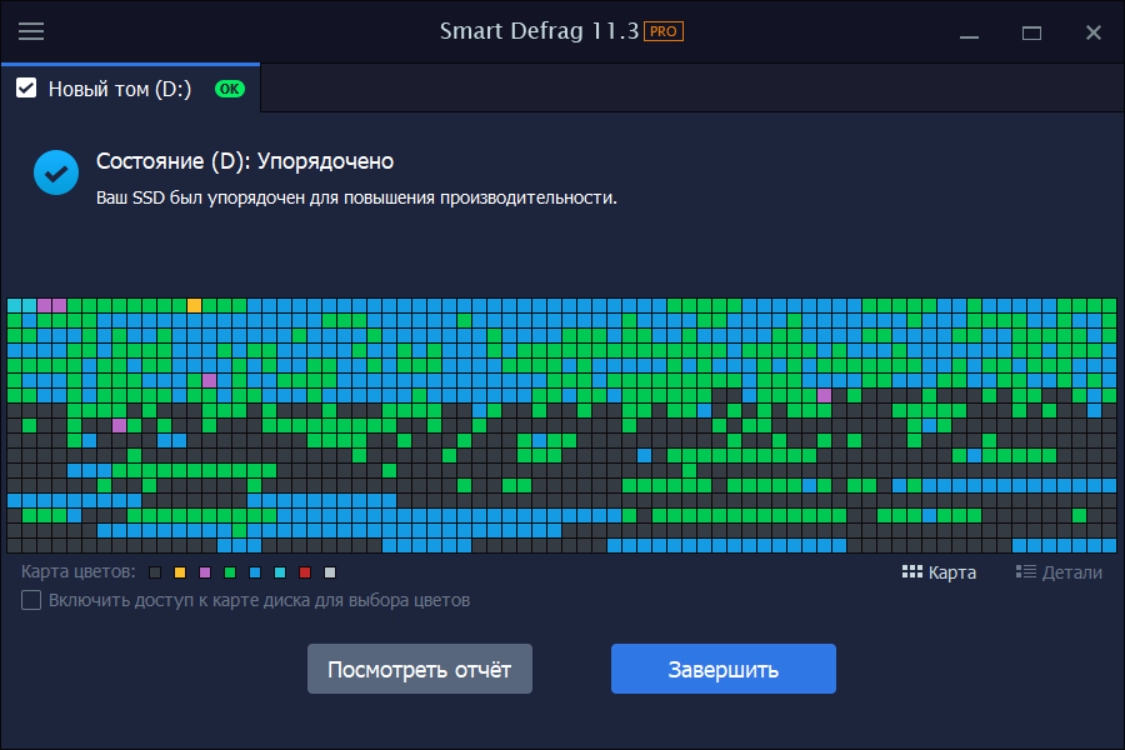1125x750 pixels.
Task: Pick the blue legend swatch
Action: pos(255,573)
